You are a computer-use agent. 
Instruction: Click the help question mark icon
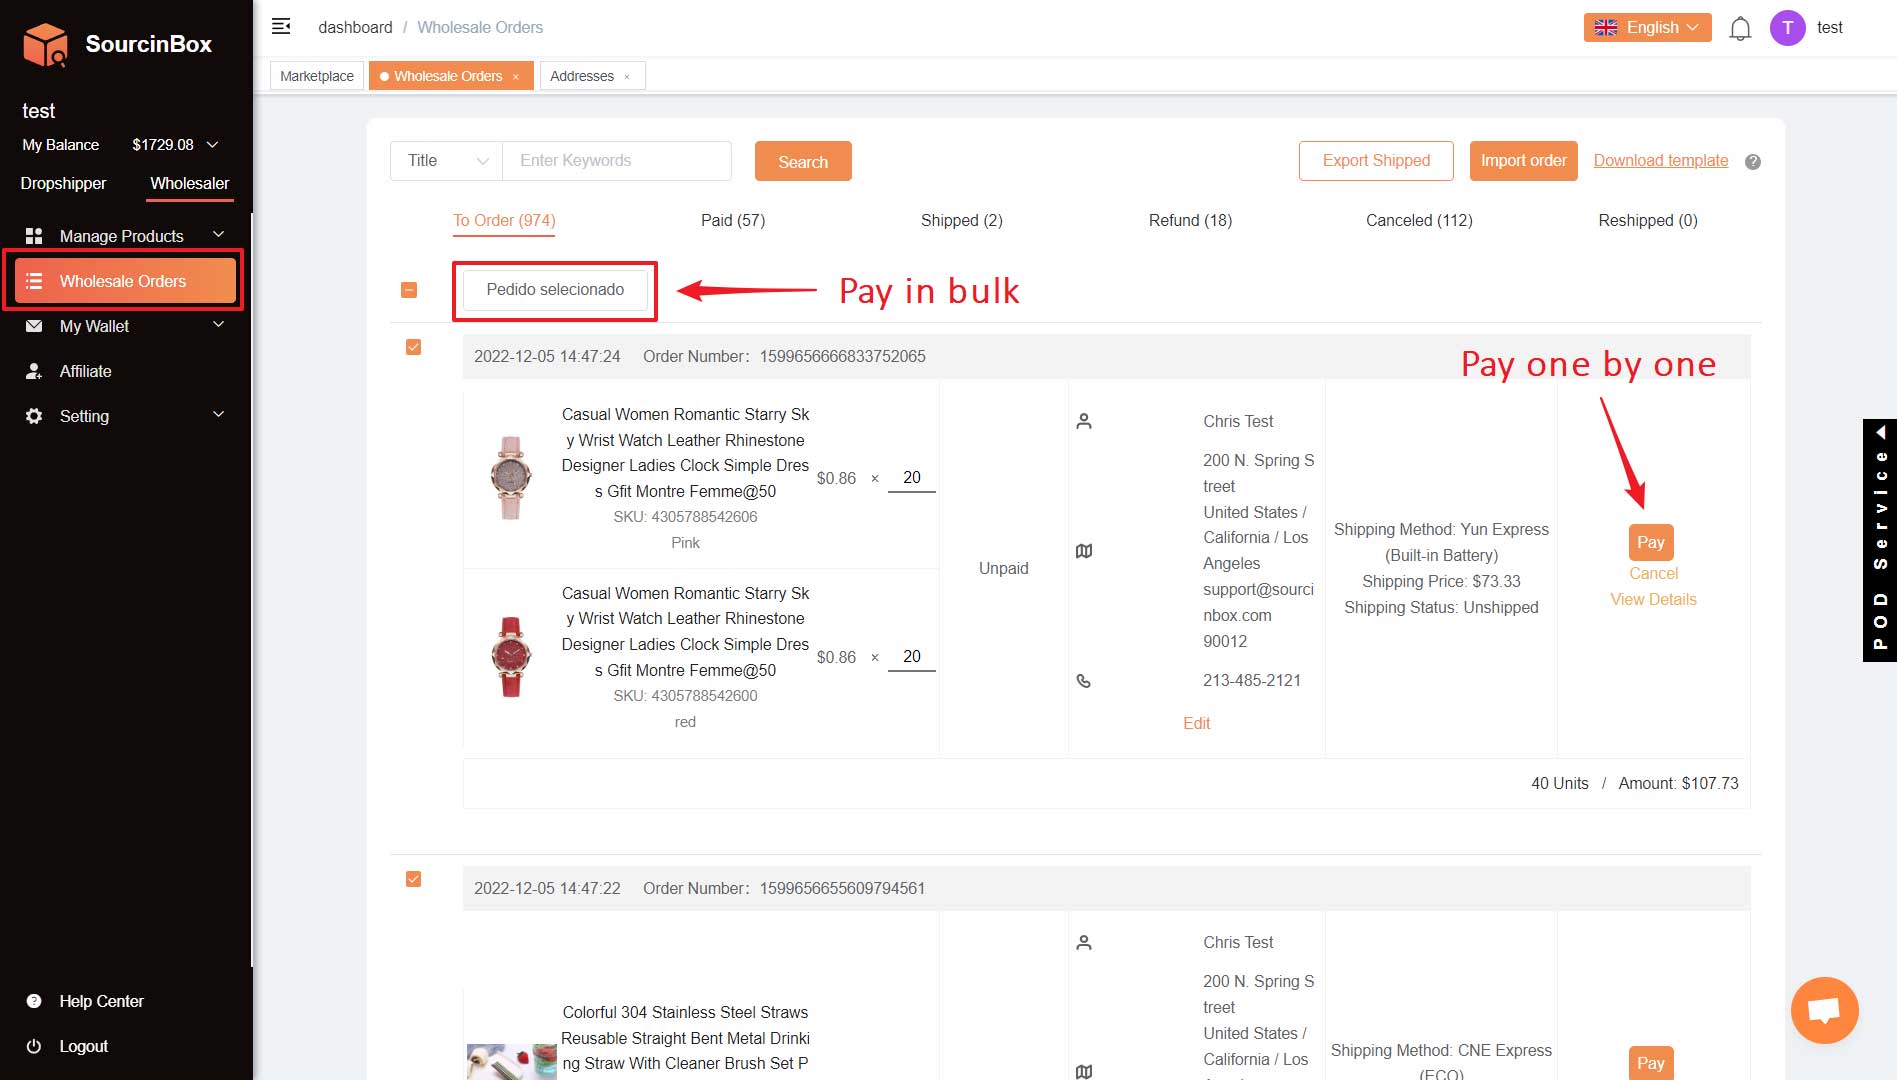point(1752,162)
